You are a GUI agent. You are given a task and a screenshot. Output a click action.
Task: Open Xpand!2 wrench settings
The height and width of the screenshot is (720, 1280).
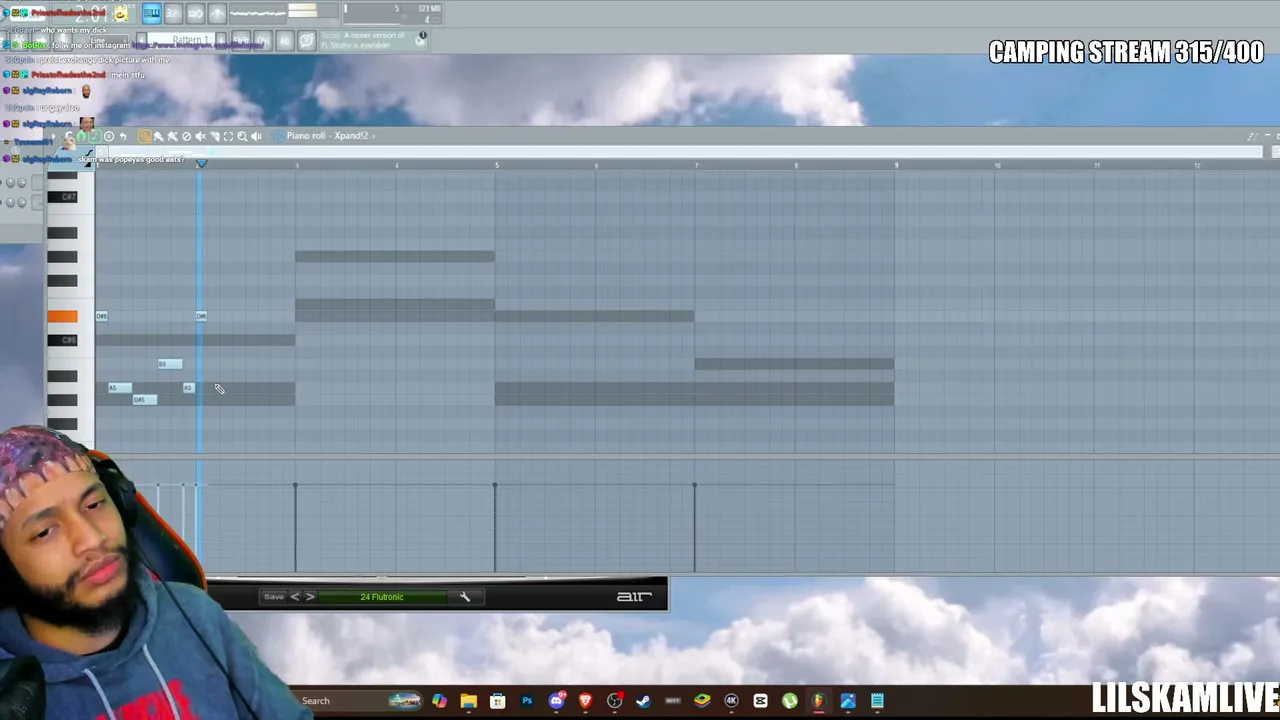[464, 597]
